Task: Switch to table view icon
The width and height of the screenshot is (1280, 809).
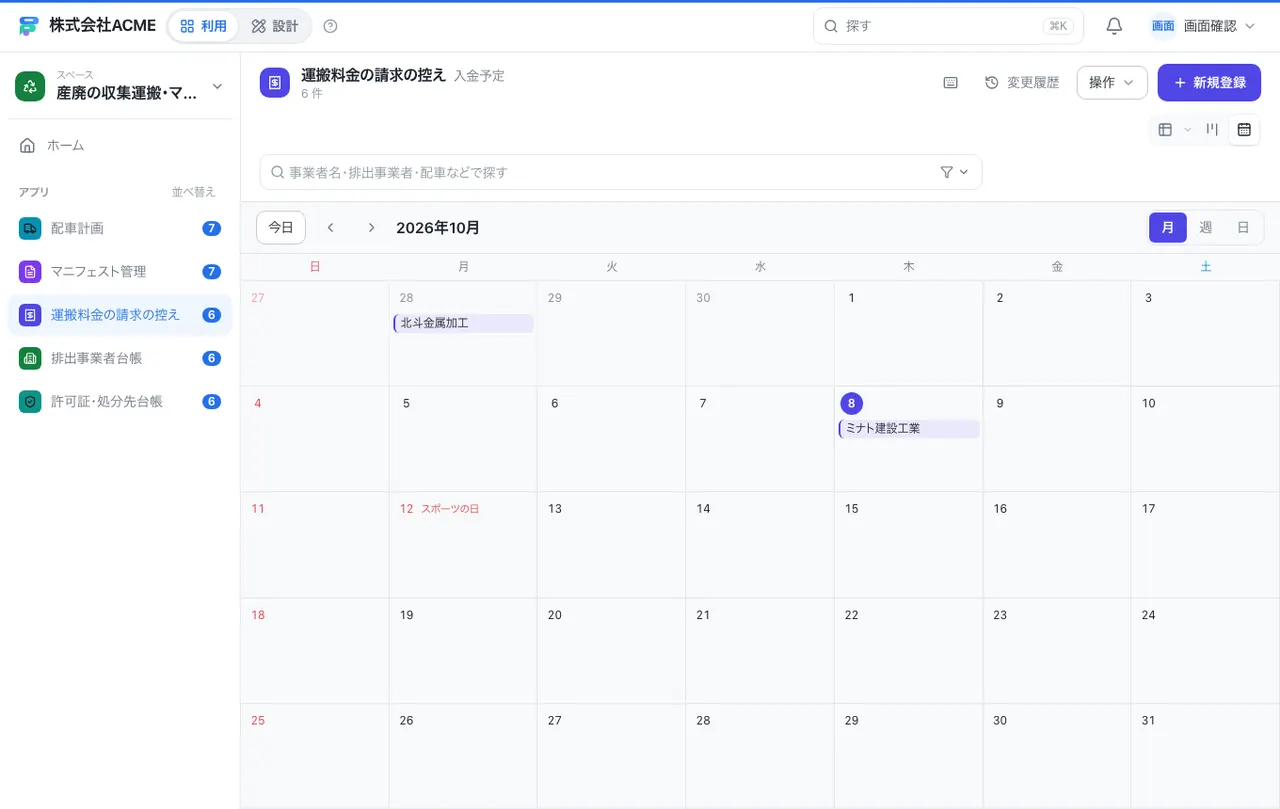Action: 1165,129
